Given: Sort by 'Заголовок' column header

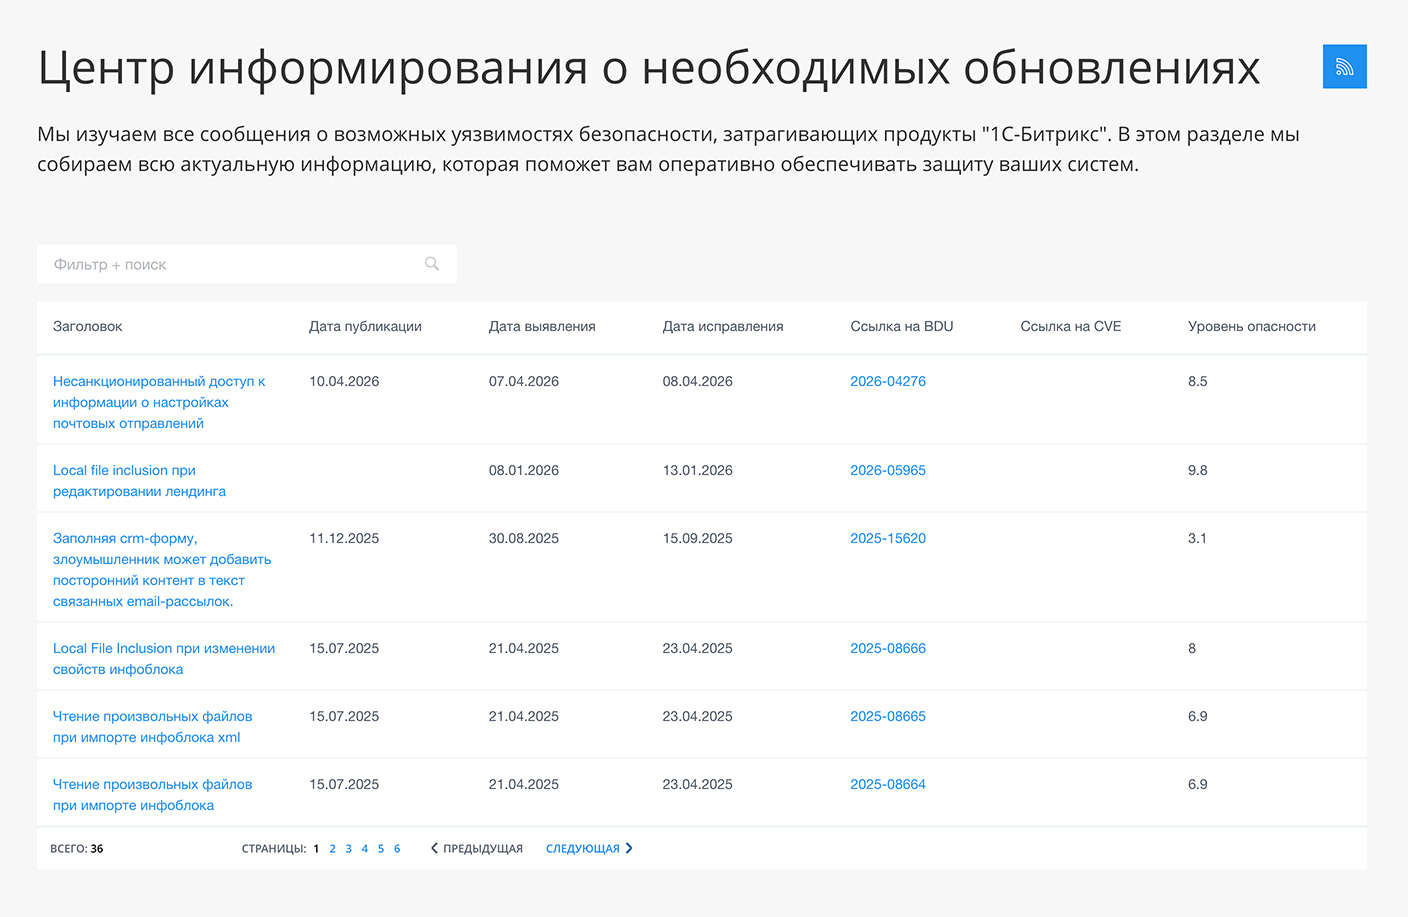Looking at the screenshot, I should point(88,326).
